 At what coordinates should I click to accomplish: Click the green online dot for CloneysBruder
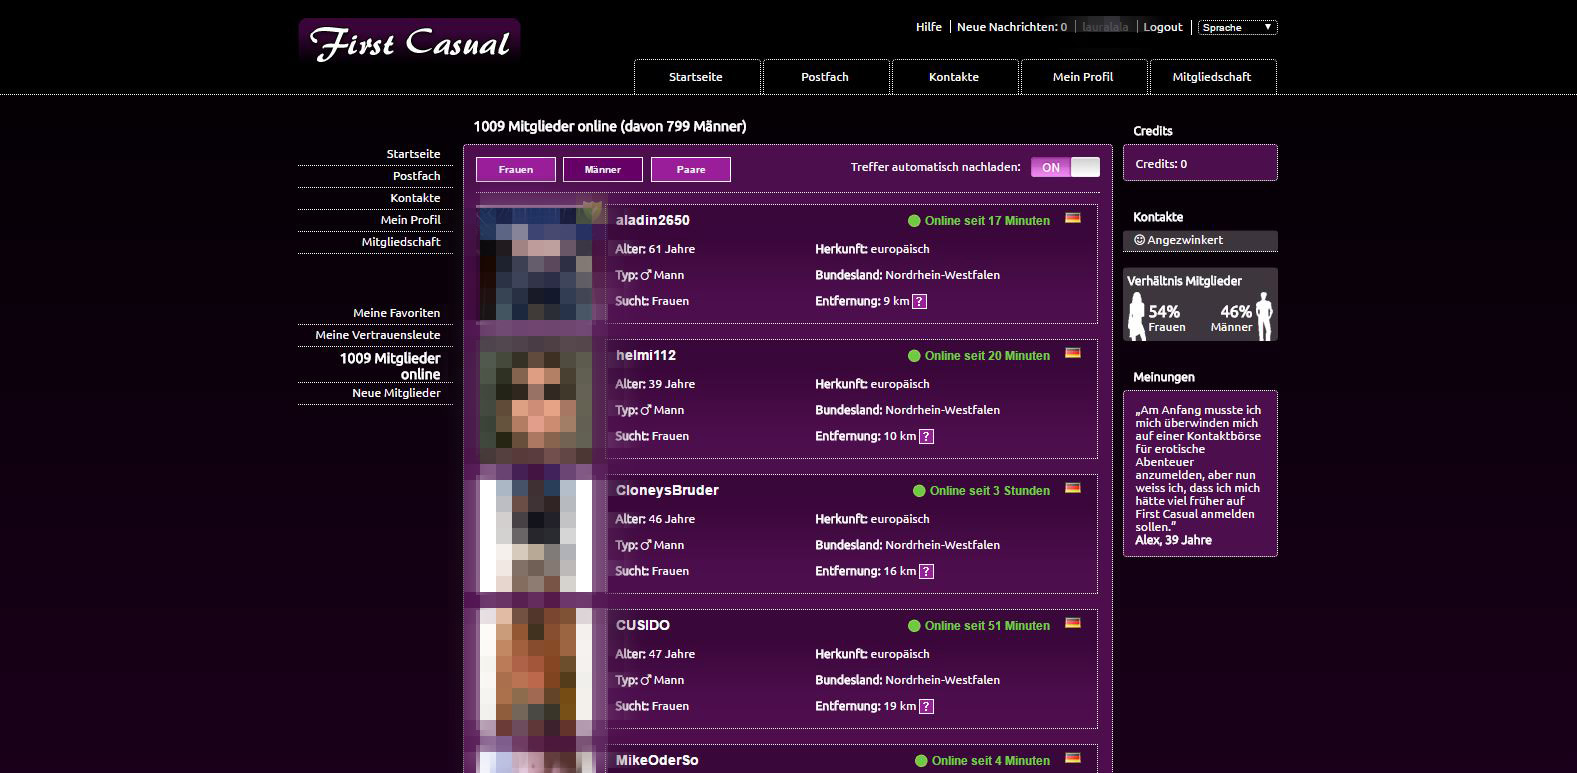(919, 491)
